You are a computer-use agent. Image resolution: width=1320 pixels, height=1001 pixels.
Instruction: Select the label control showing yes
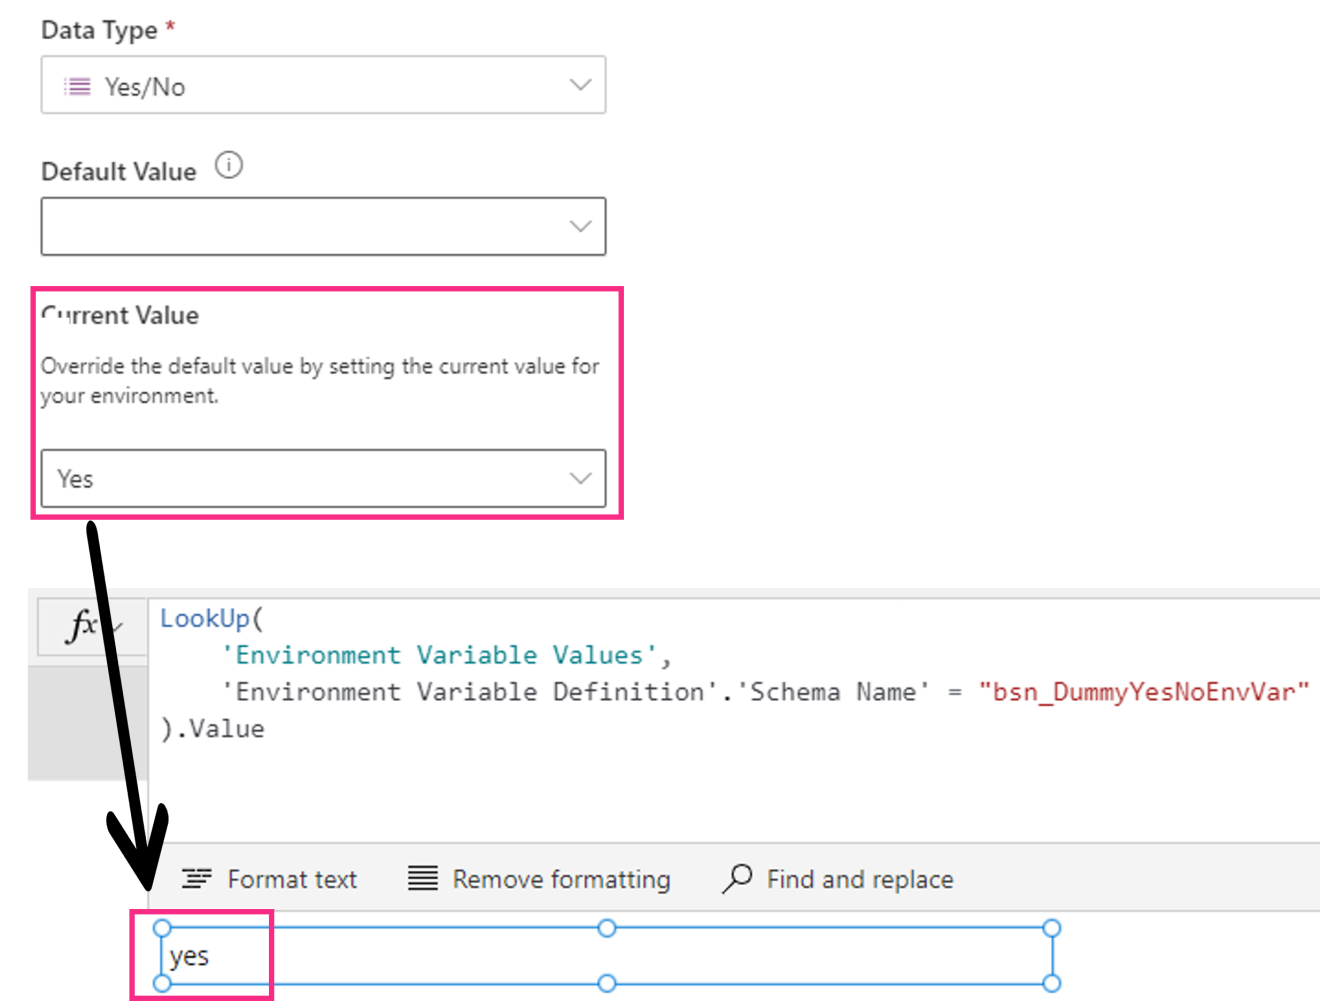[400, 957]
